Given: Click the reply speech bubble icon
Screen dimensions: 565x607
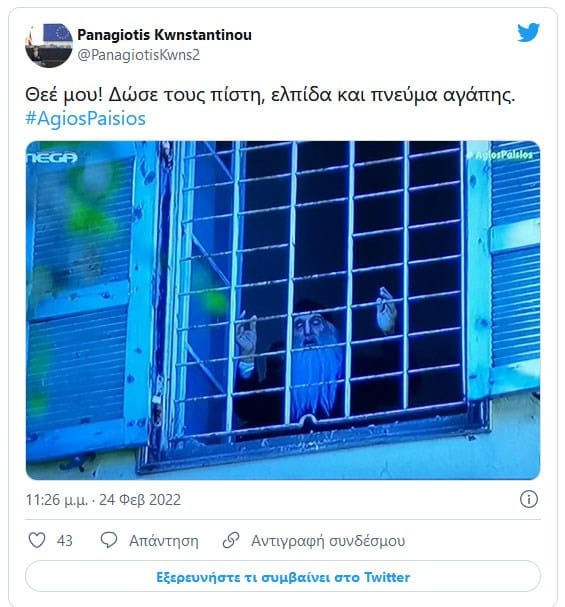Looking at the screenshot, I should coord(109,540).
